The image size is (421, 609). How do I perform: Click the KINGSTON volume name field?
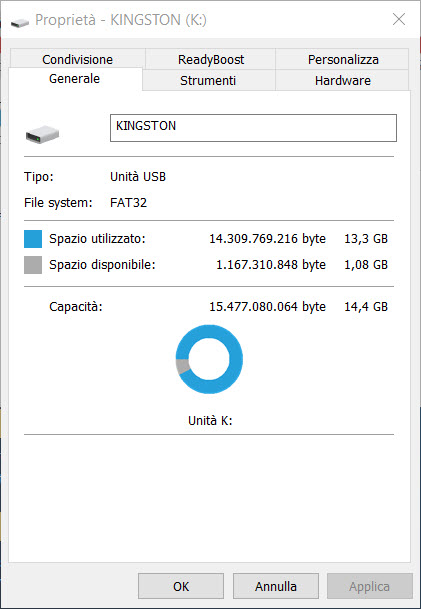253,128
